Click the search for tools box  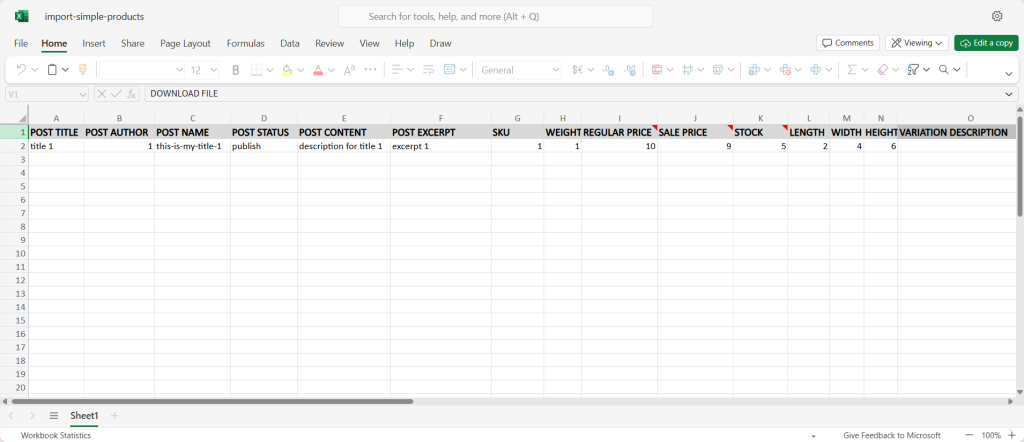[x=495, y=16]
